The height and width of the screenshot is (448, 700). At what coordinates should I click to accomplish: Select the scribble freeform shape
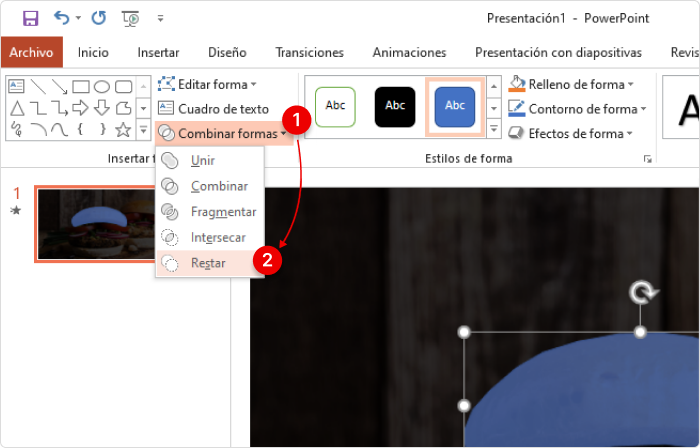[x=17, y=129]
